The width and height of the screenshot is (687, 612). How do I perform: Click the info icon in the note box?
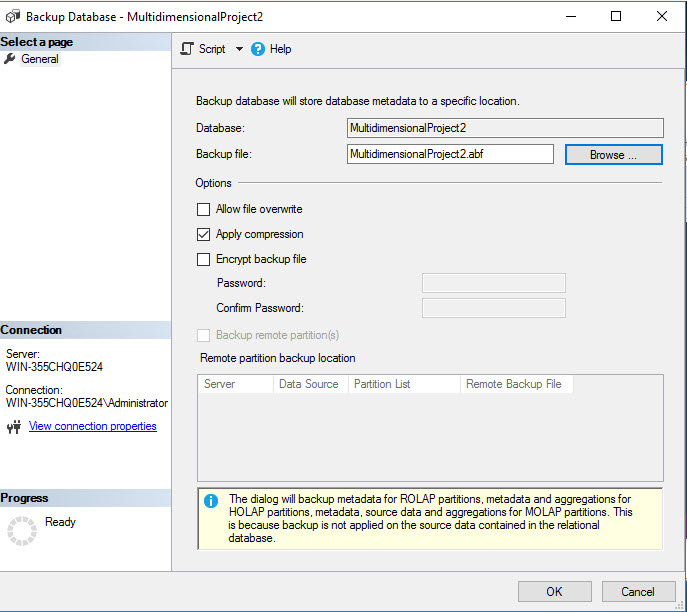[211, 501]
